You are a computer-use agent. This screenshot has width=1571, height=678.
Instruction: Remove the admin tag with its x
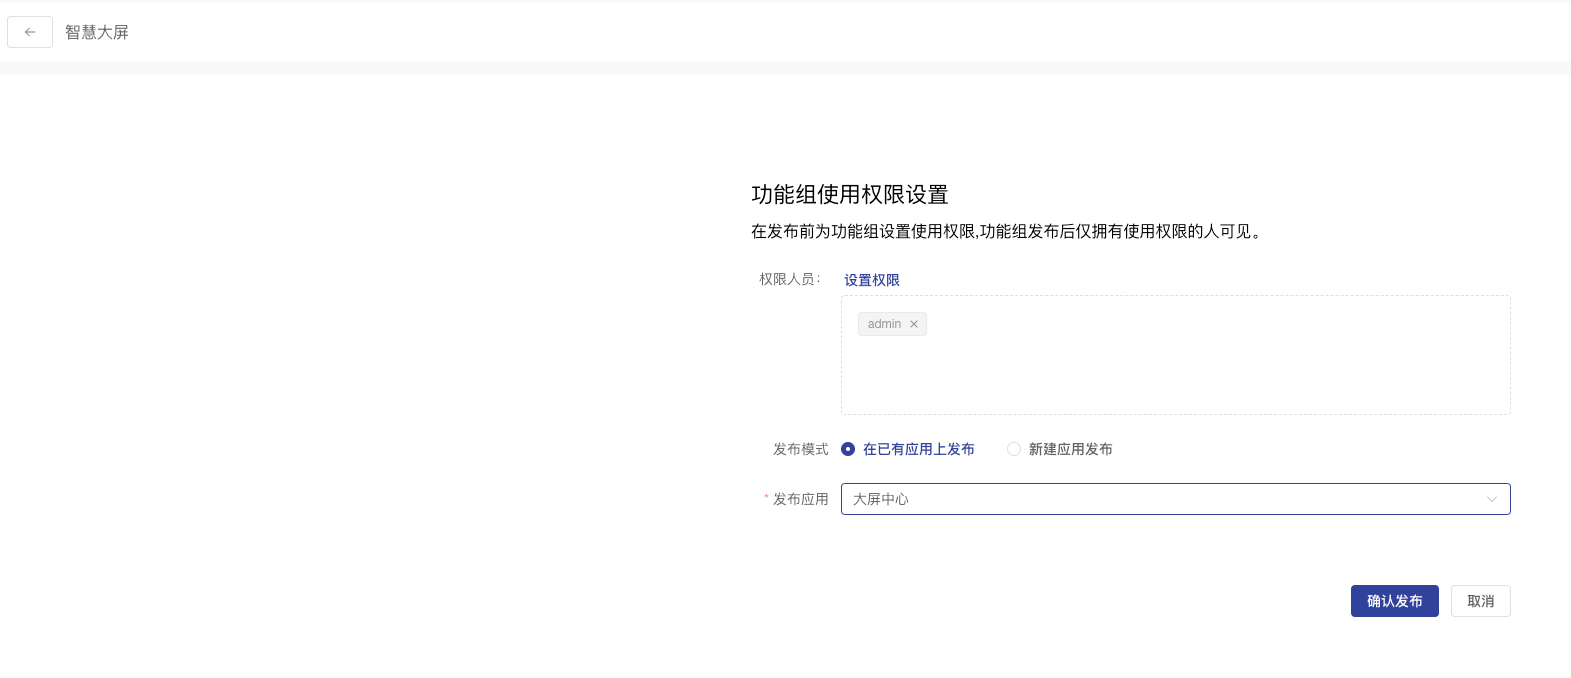pos(914,324)
